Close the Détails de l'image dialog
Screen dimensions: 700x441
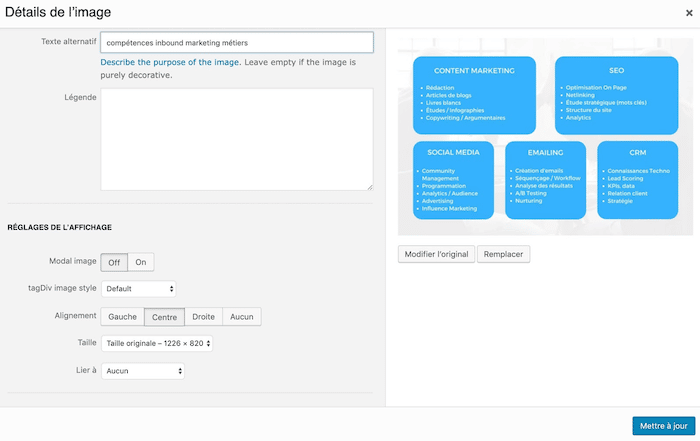coord(688,13)
